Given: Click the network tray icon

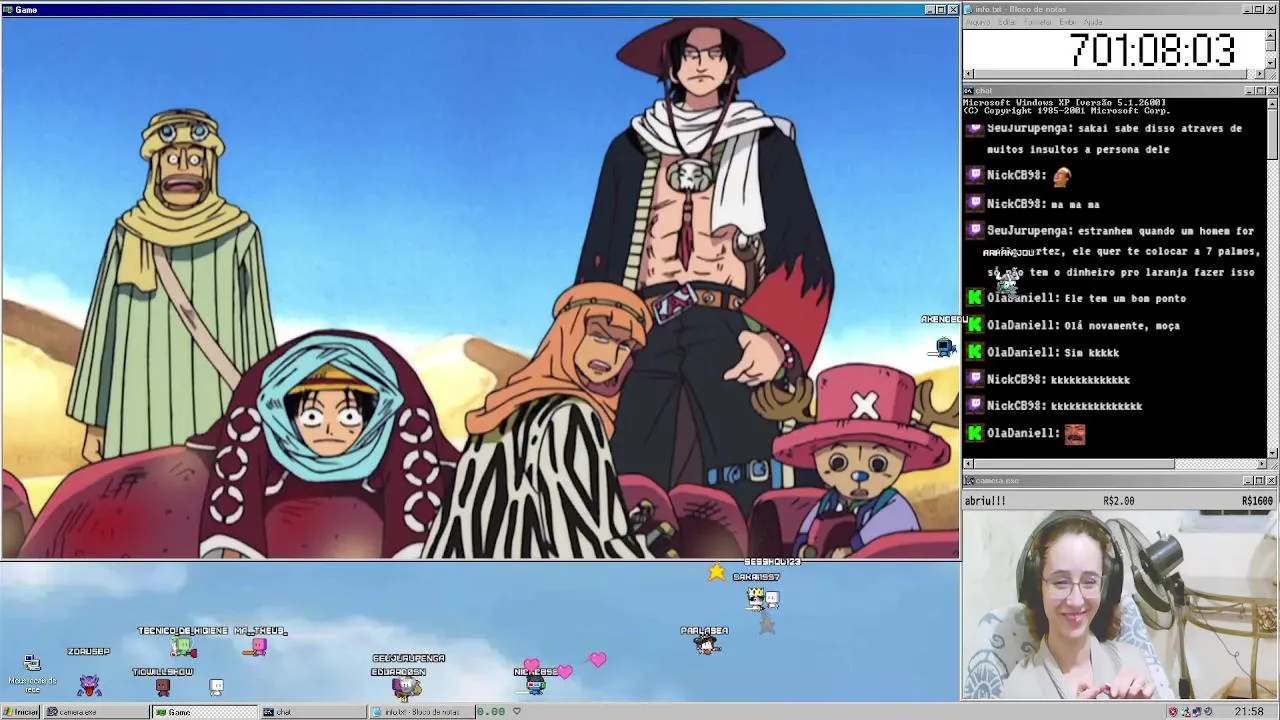Looking at the screenshot, I should [1196, 712].
